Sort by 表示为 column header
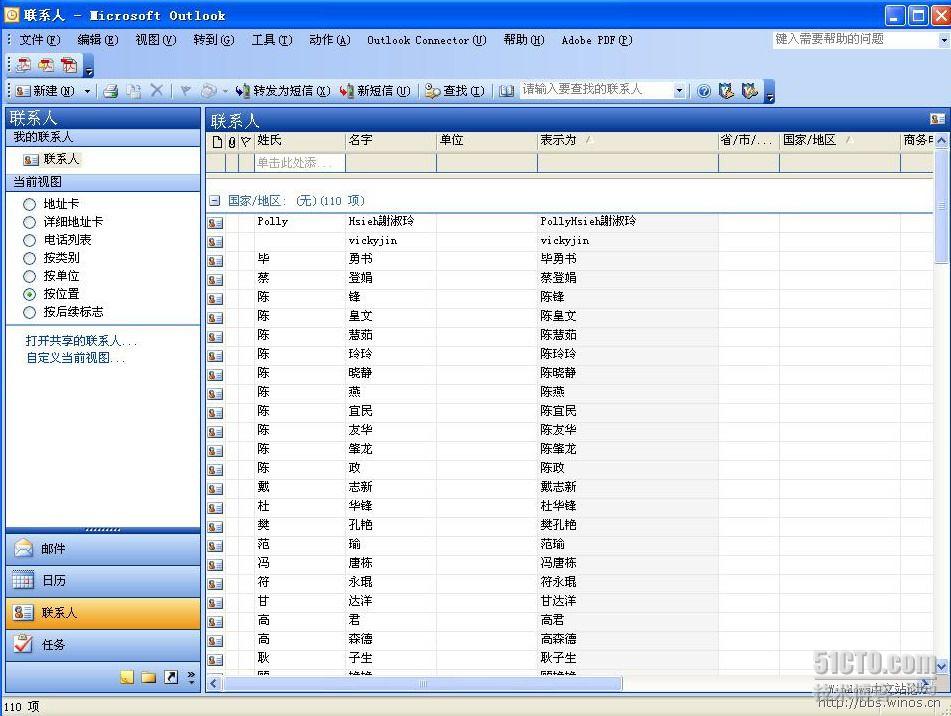Screen dimensions: 951x716 [x=628, y=141]
